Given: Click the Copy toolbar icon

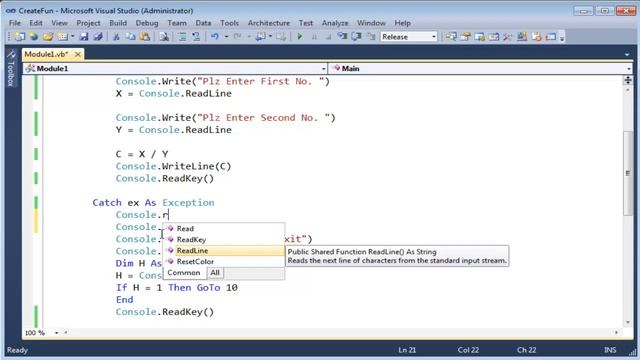Looking at the screenshot, I should pyautogui.click(x=131, y=37).
